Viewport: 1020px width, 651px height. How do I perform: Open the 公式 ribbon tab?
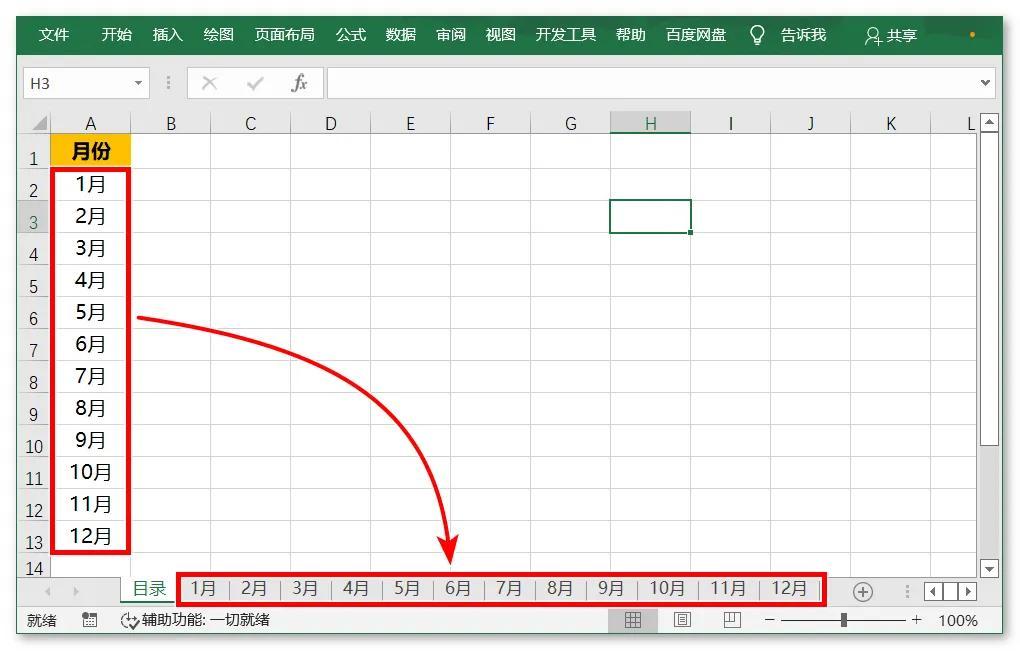[x=351, y=35]
